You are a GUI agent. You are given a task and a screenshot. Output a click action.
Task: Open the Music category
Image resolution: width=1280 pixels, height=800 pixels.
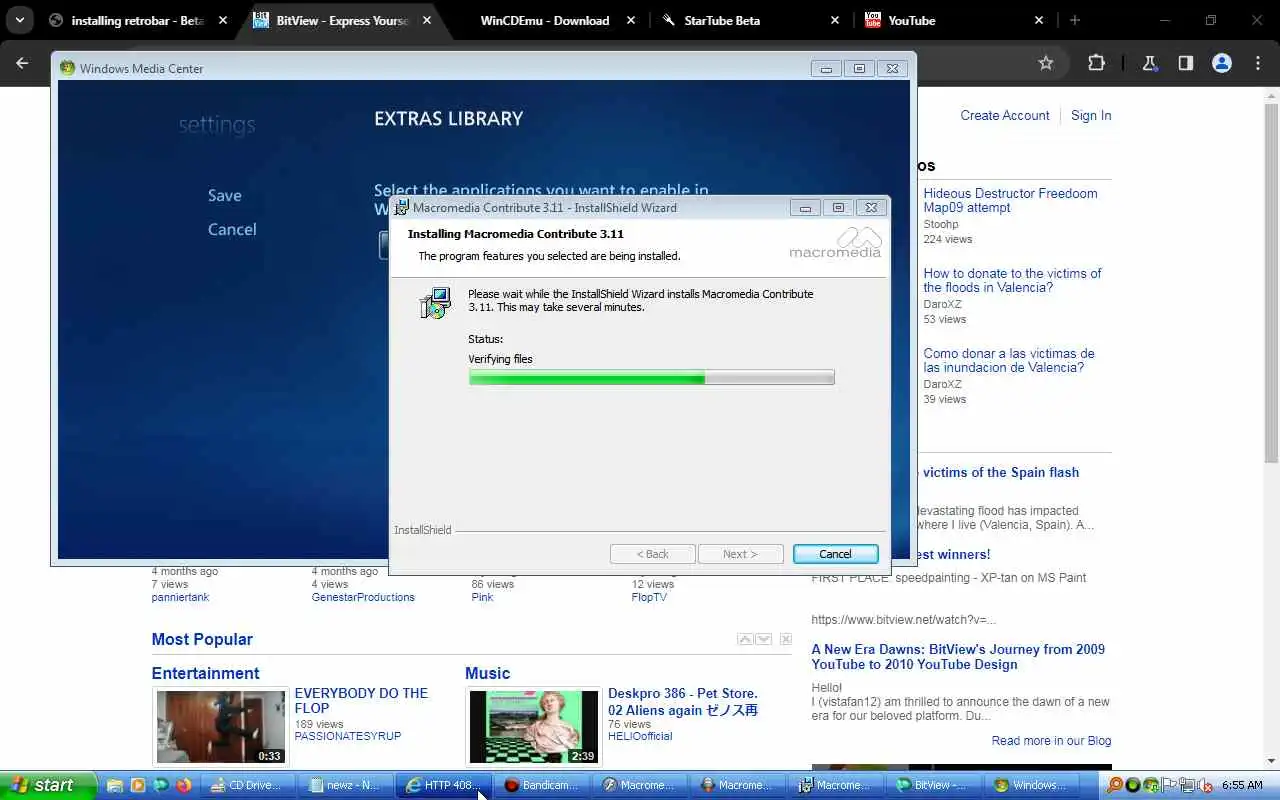tap(487, 673)
